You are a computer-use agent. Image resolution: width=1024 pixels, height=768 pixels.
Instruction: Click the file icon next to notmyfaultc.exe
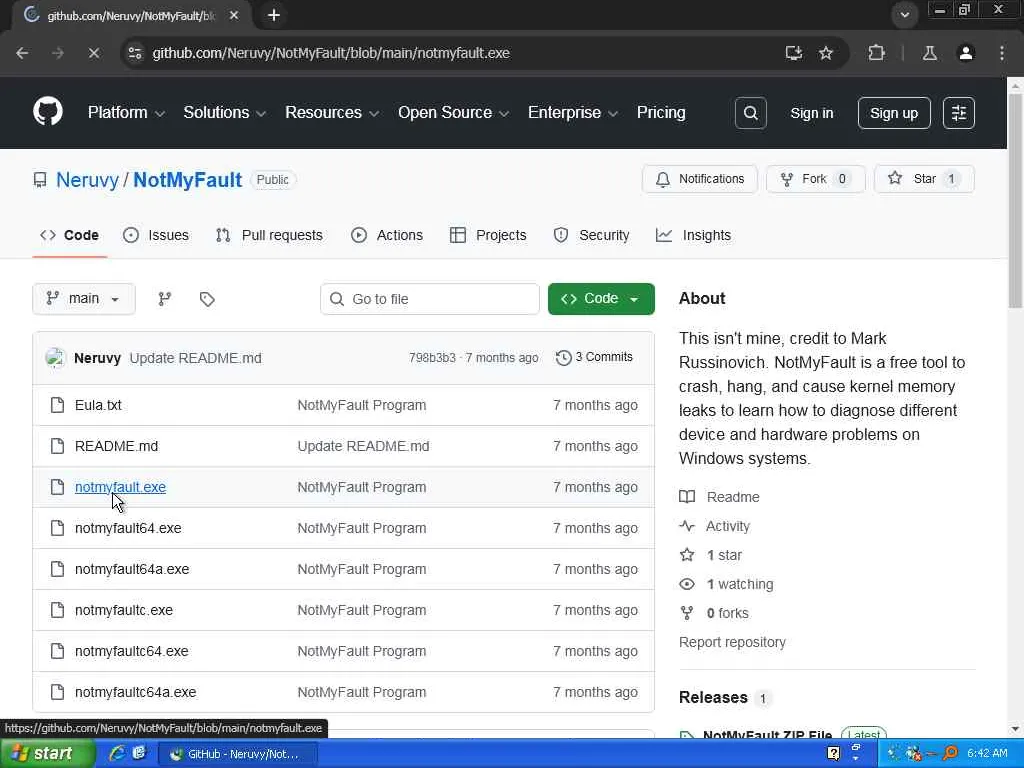57,611
